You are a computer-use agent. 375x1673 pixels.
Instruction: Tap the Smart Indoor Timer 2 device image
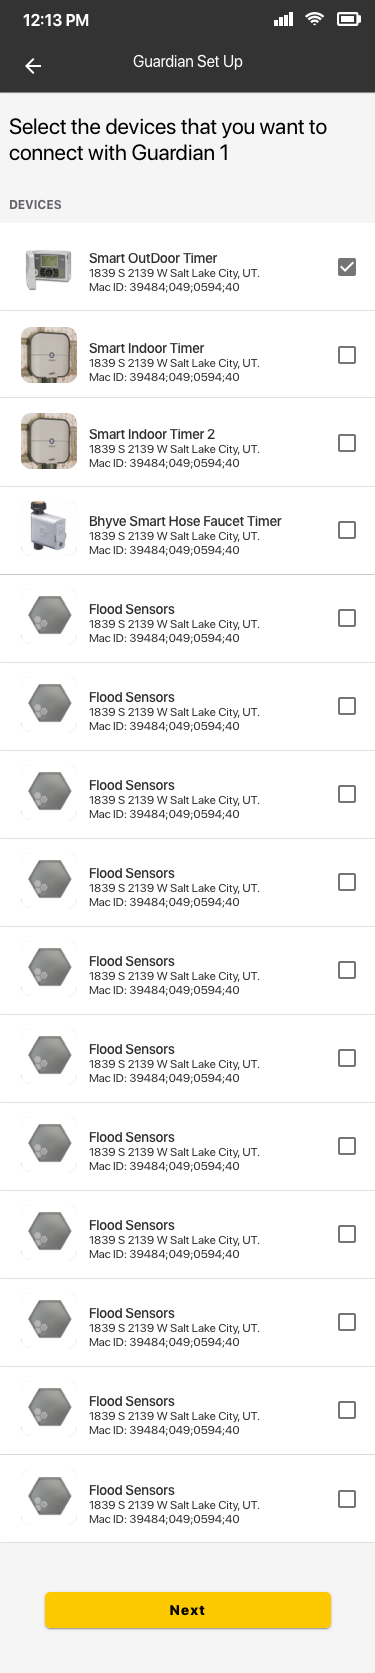(49, 441)
